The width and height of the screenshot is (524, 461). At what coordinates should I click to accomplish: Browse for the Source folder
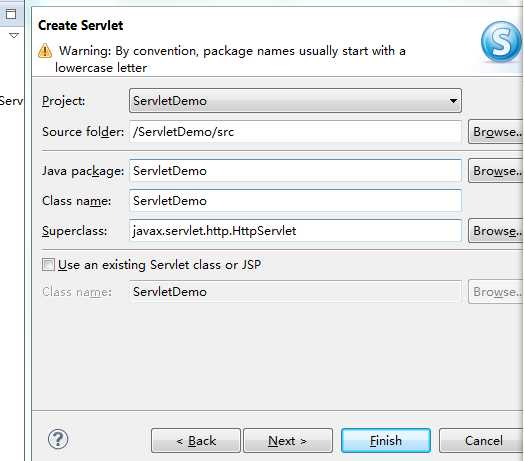tap(496, 132)
